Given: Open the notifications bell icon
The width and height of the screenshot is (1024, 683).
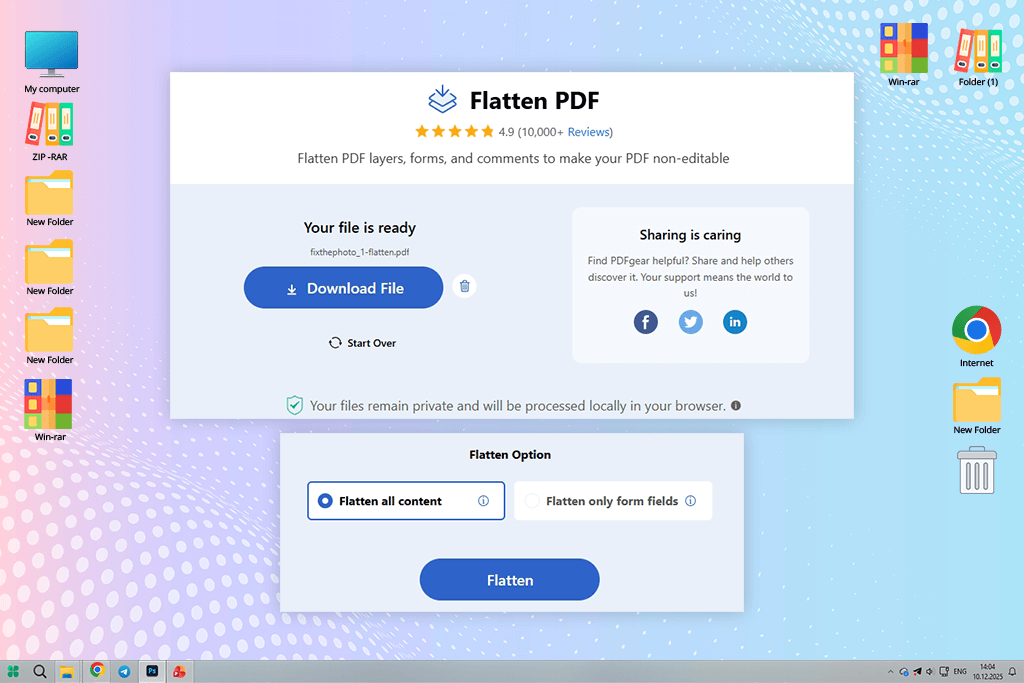Looking at the screenshot, I should pos(1012,671).
